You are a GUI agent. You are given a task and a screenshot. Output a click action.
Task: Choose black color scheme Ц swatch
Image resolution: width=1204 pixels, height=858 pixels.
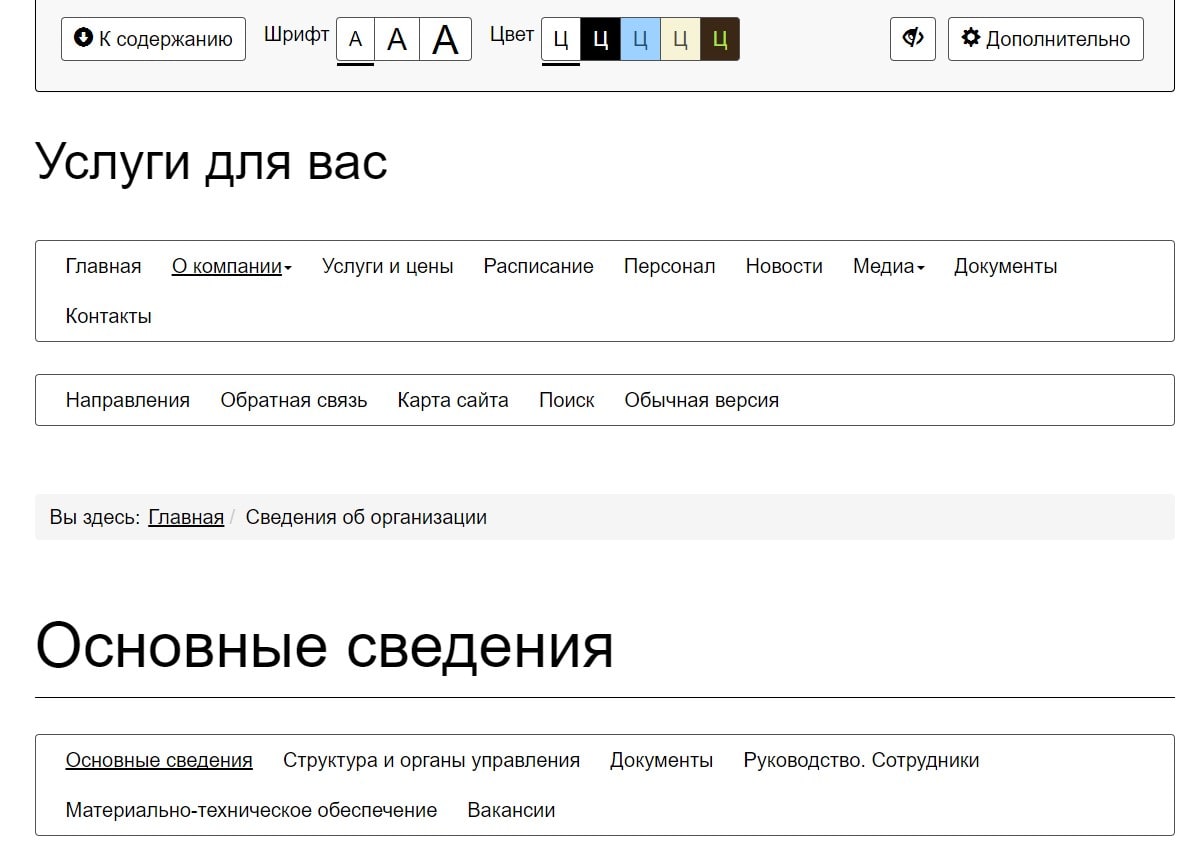(600, 40)
